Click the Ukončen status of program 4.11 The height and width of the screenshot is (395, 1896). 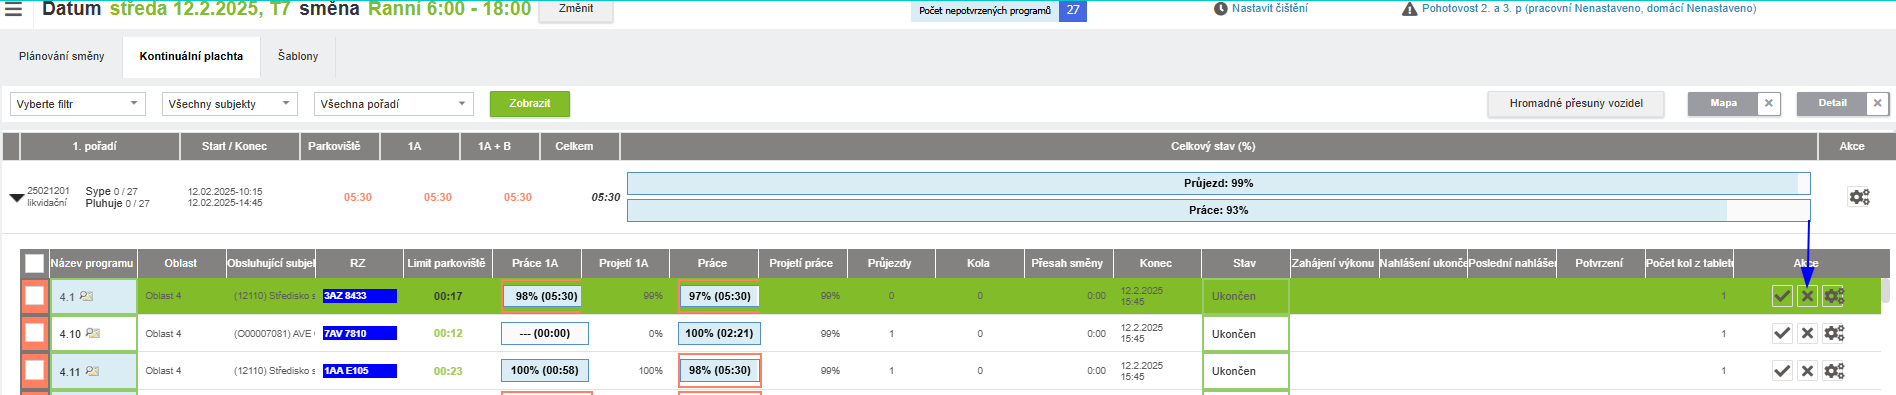pyautogui.click(x=1245, y=371)
